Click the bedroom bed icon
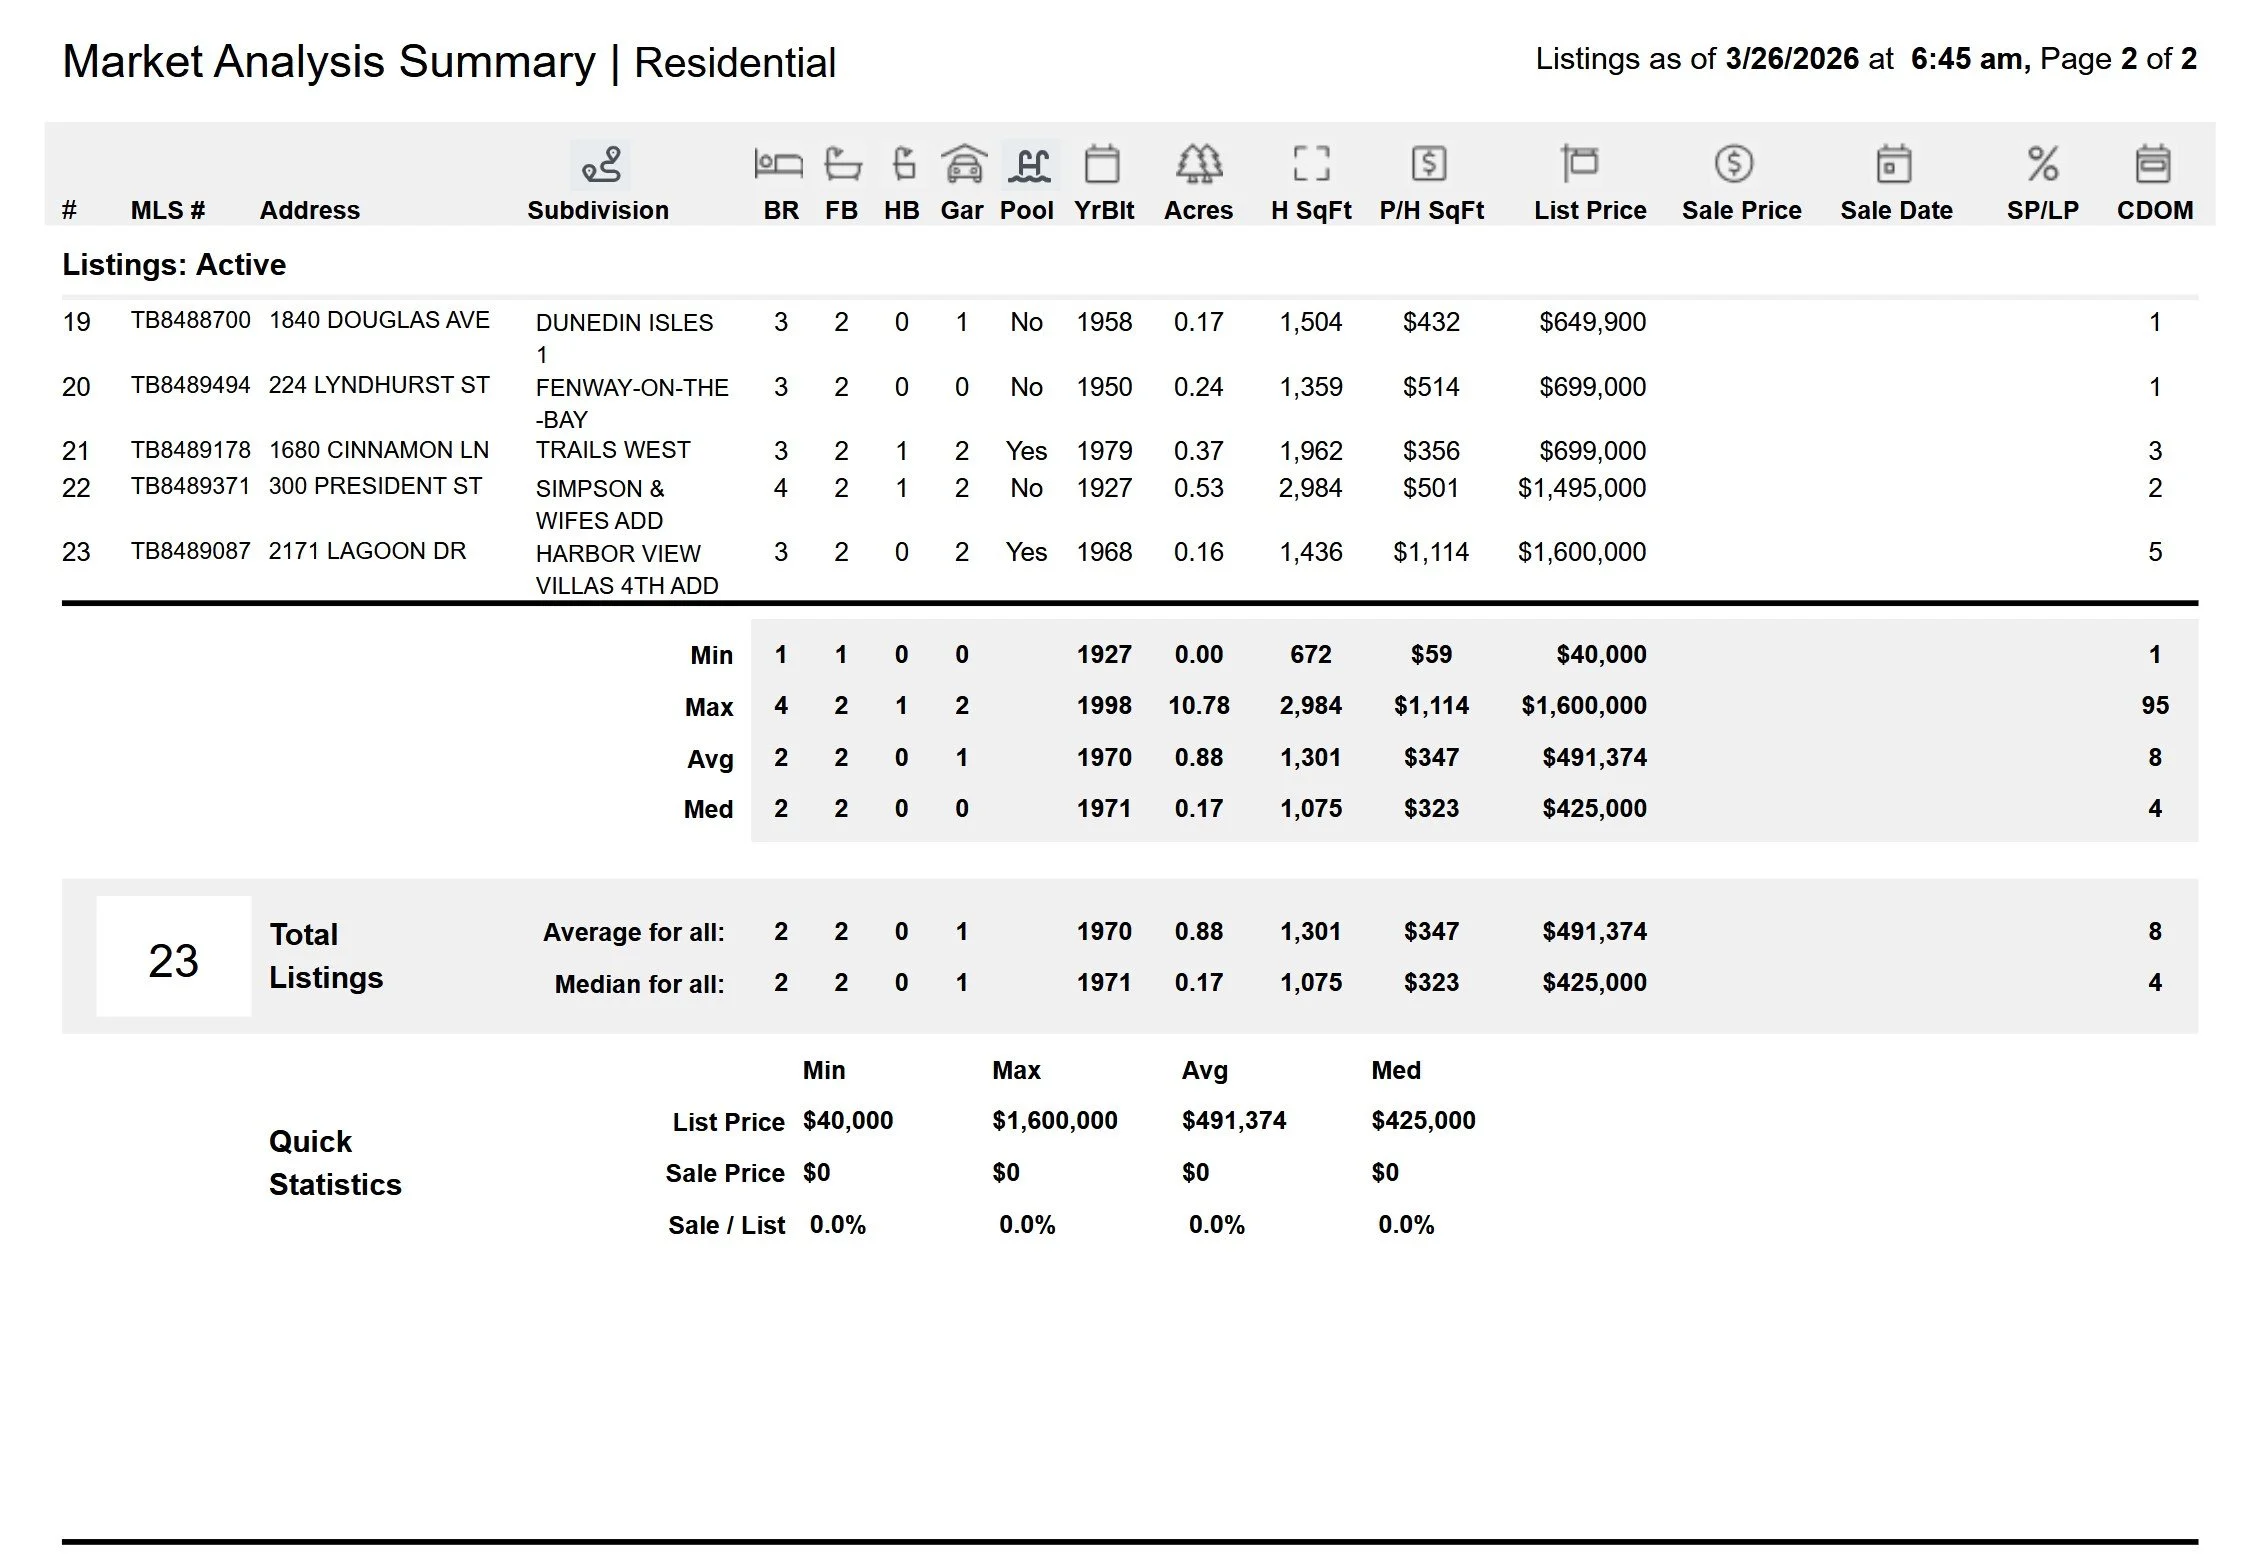This screenshot has width=2252, height=1565. pos(778,164)
